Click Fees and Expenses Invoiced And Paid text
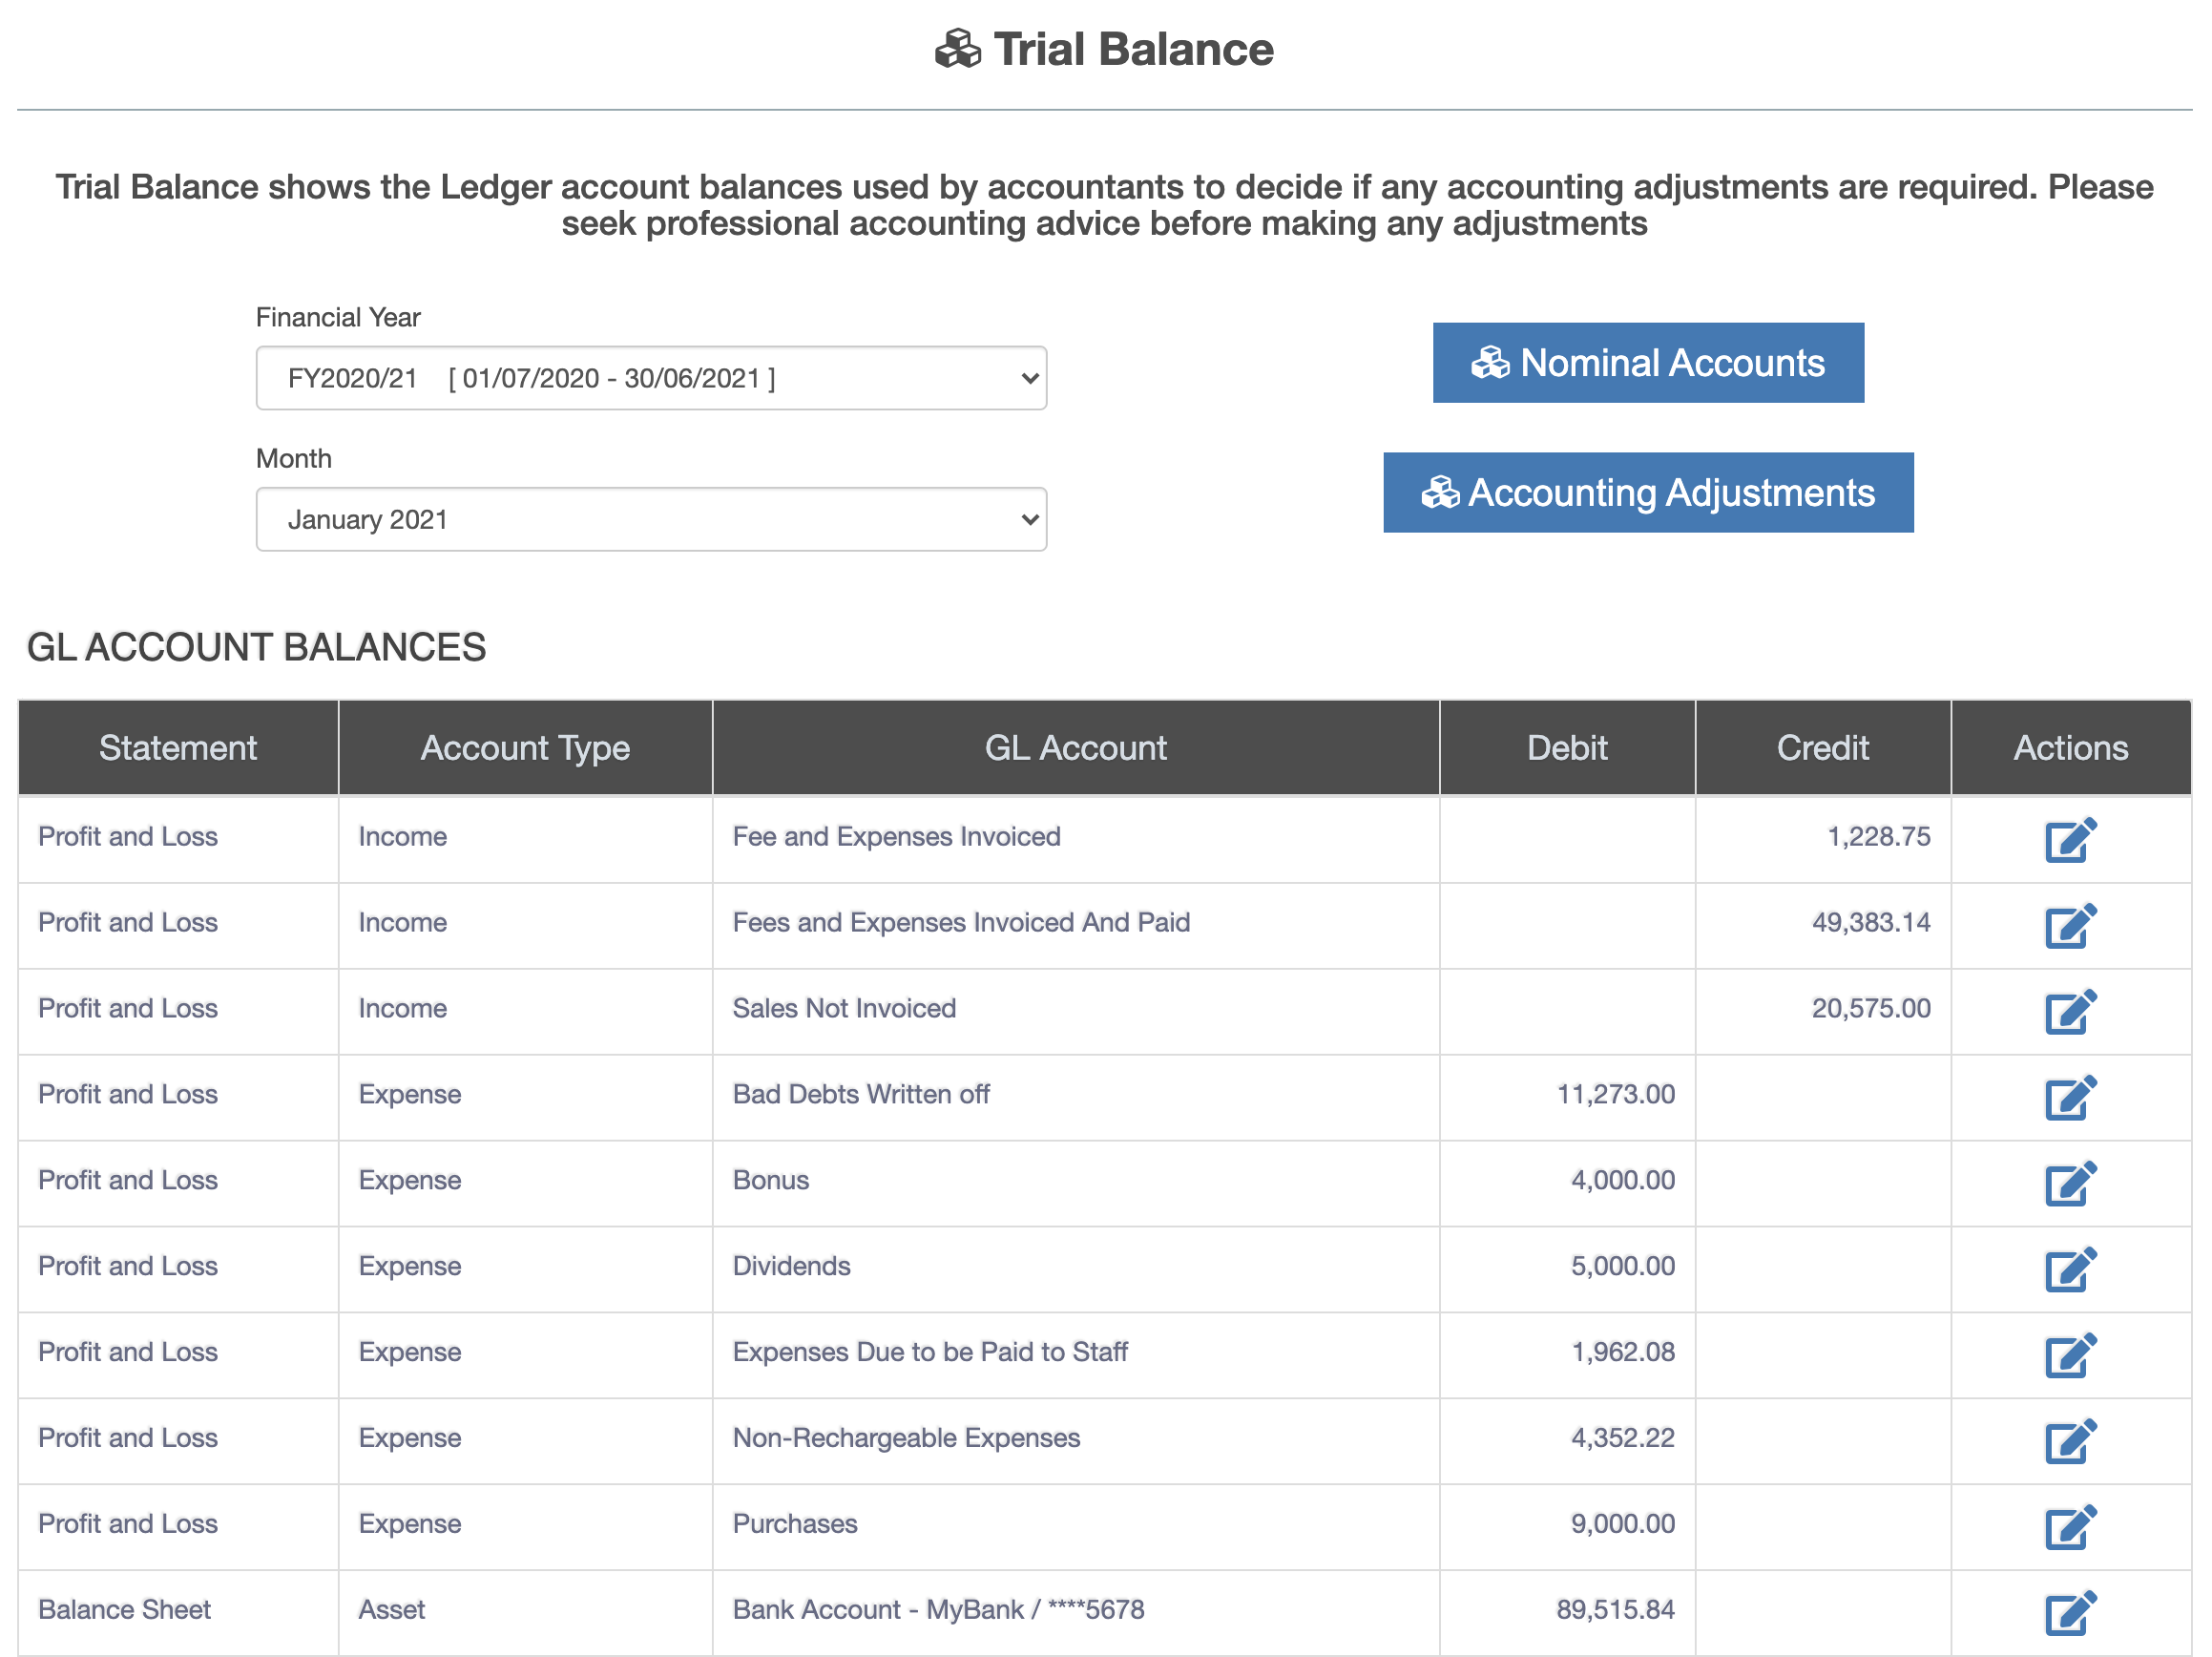This screenshot has height=1657, width=2212. pyautogui.click(x=961, y=923)
